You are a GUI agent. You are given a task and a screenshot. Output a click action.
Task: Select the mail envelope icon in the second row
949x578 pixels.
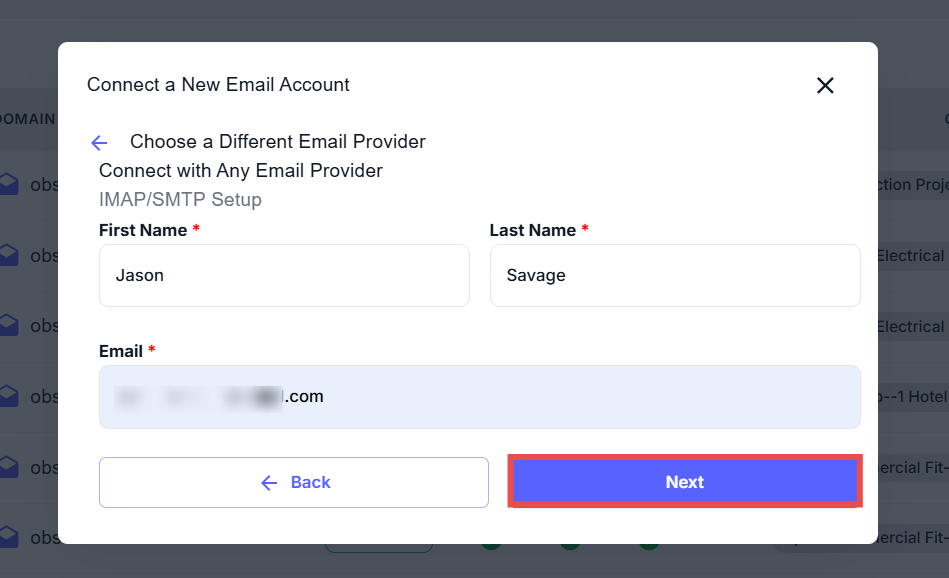9,255
